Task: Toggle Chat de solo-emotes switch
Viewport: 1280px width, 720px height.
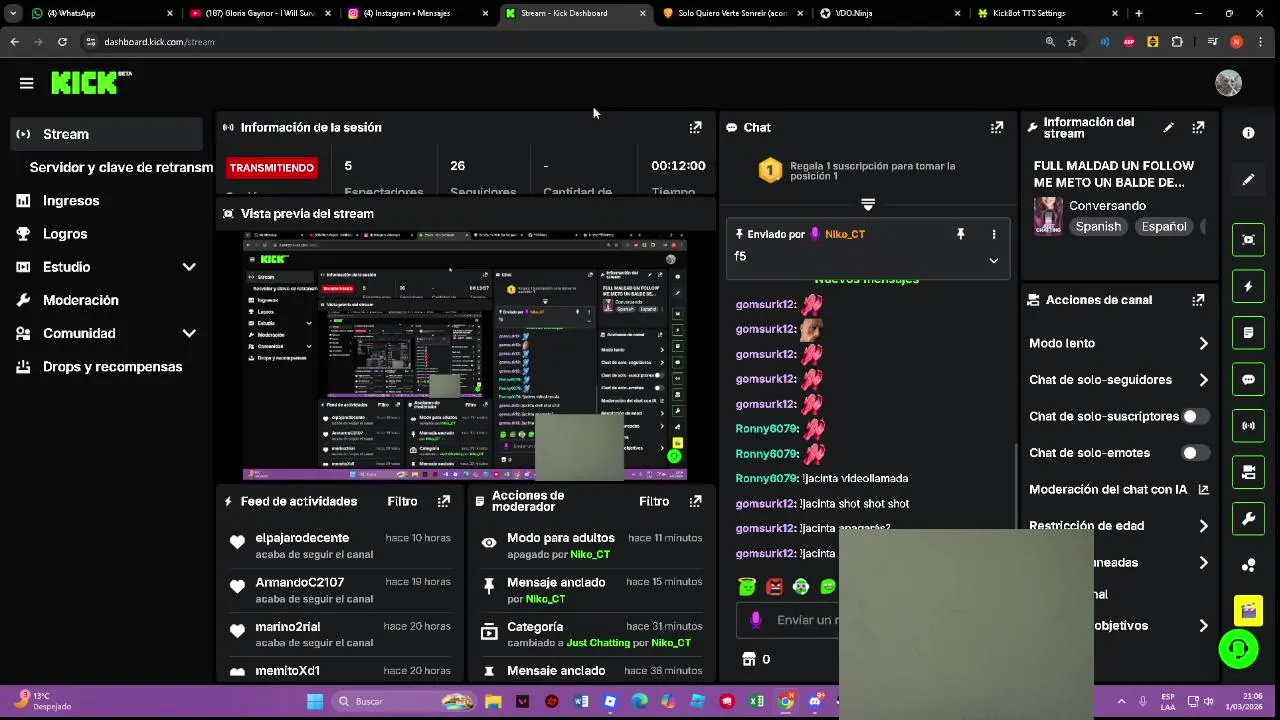Action: 1195,453
